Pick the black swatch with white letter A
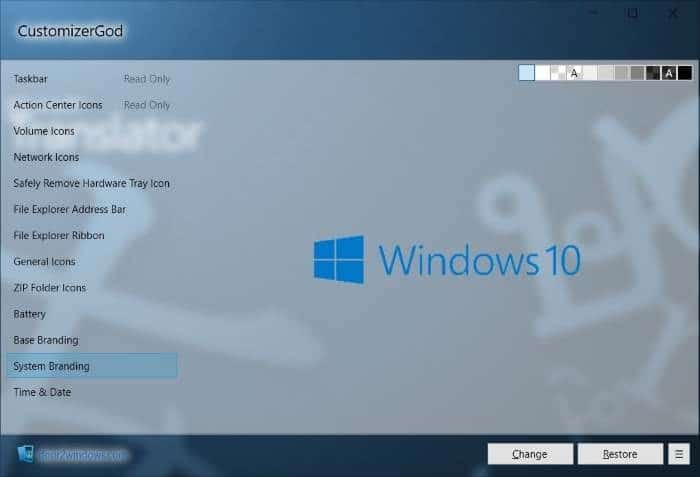This screenshot has height=477, width=700. [669, 72]
